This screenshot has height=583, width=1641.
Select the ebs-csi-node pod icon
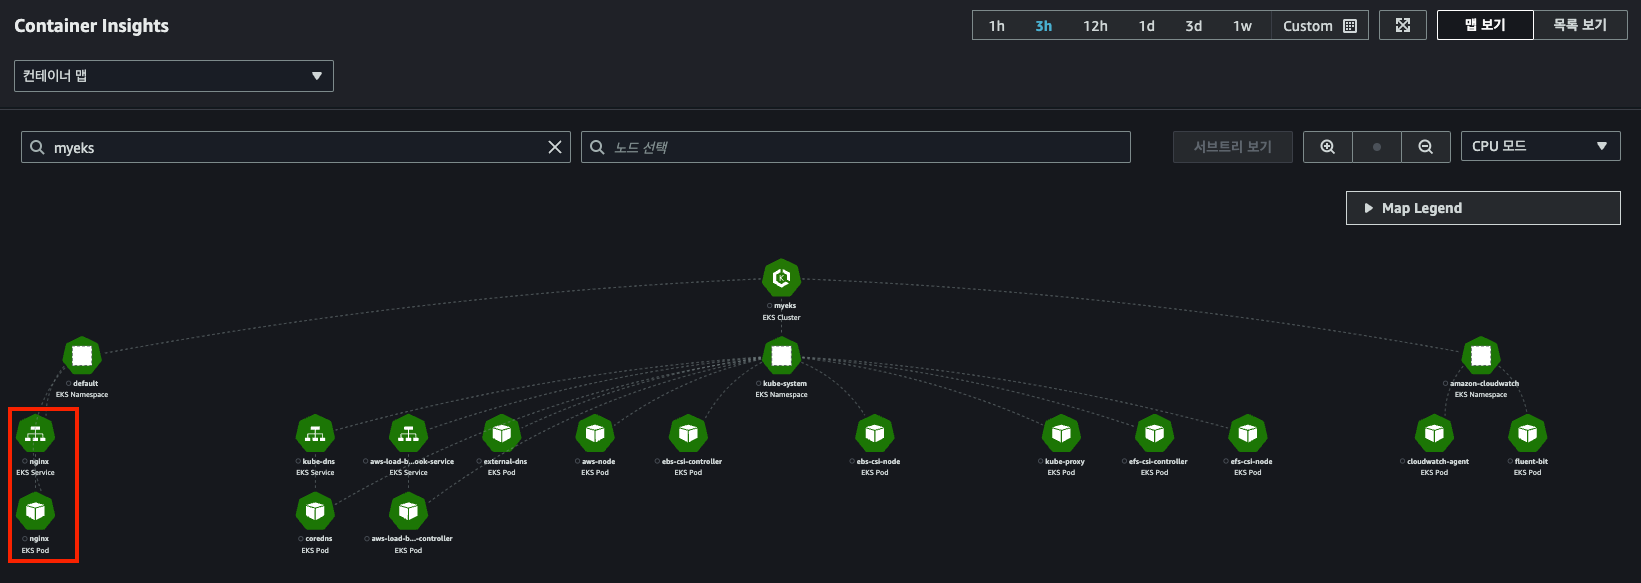[875, 434]
